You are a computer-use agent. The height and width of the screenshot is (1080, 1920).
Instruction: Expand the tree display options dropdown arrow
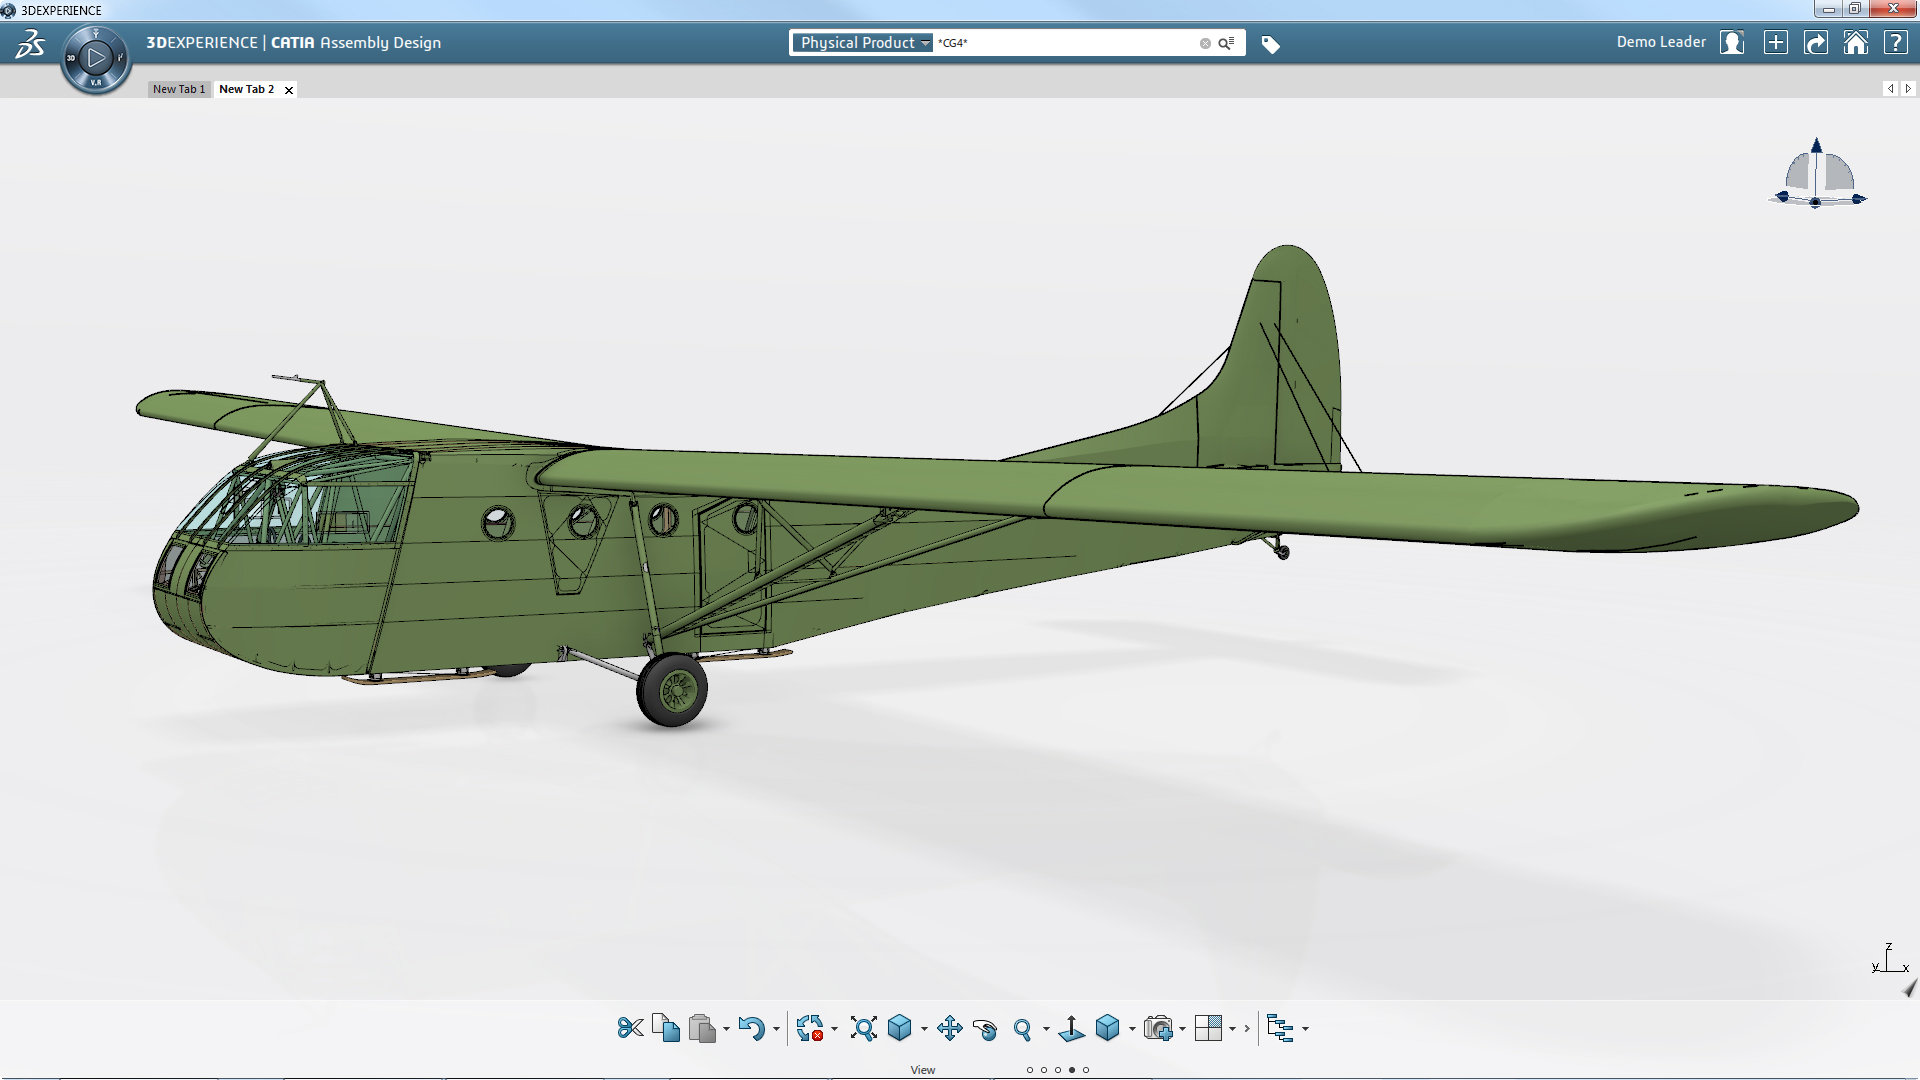point(1305,1029)
